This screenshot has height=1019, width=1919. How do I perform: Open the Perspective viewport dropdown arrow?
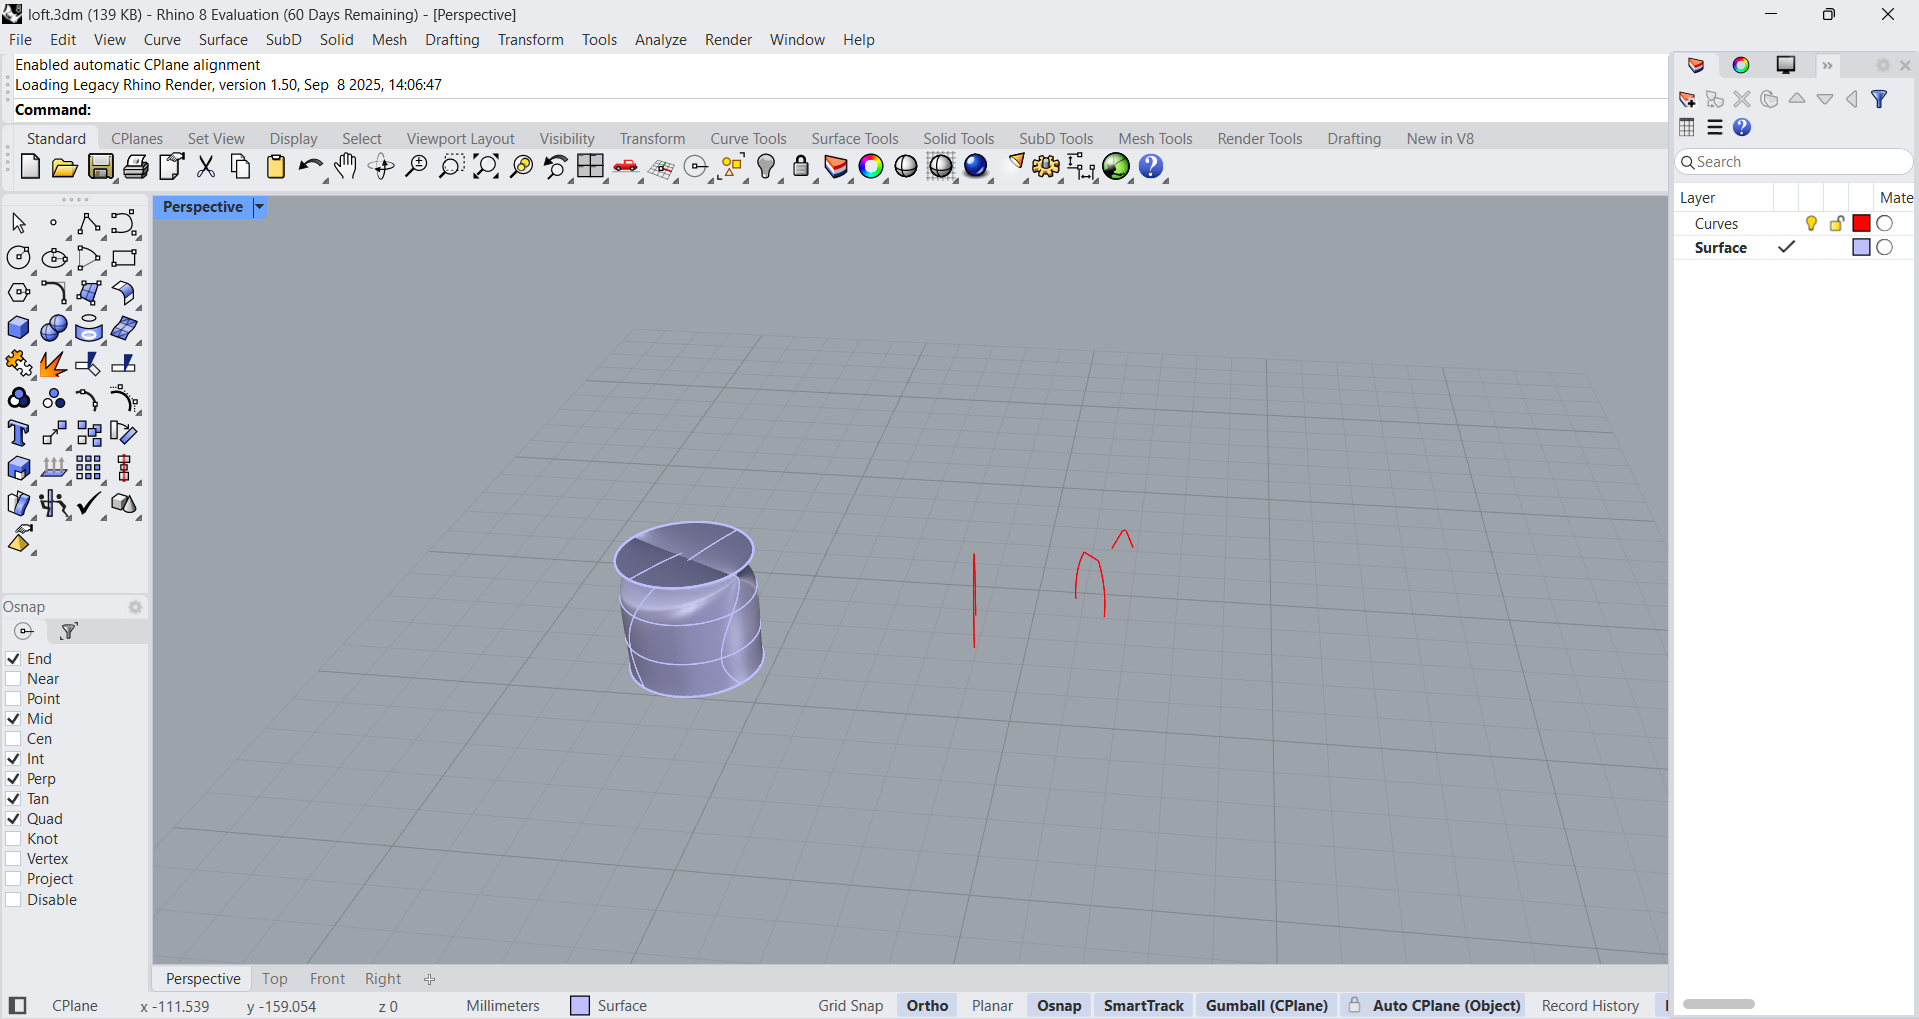point(259,207)
